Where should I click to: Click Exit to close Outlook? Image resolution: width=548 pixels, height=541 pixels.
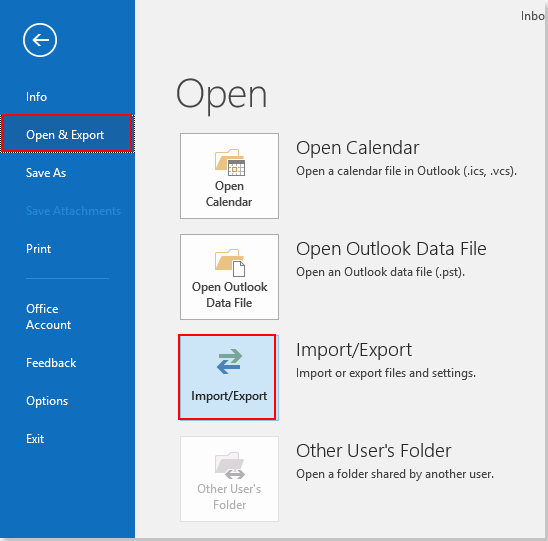pyautogui.click(x=35, y=439)
